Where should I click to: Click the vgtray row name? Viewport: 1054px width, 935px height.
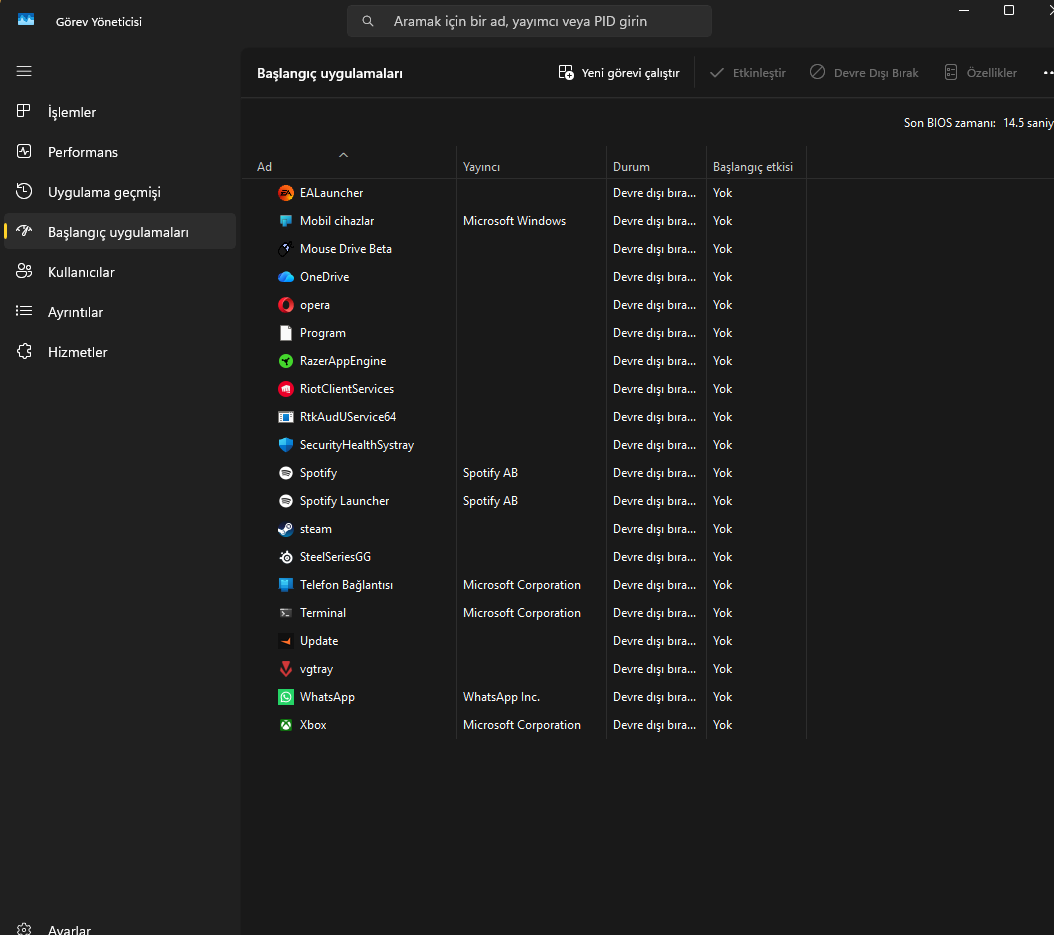(x=317, y=669)
